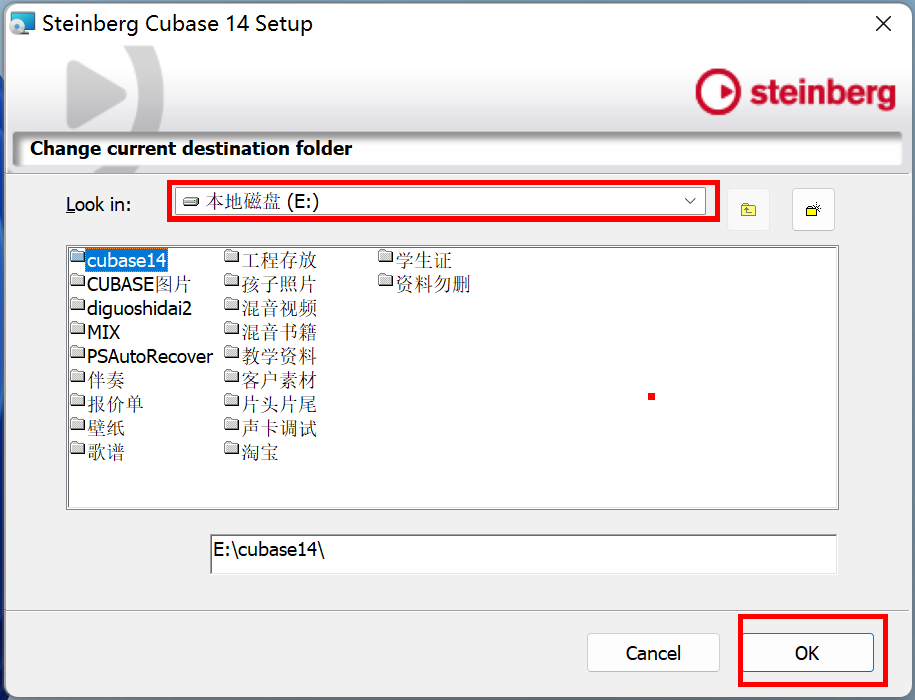This screenshot has width=915, height=700.
Task: Click the 声卡调试 folder icon
Action: coord(232,424)
